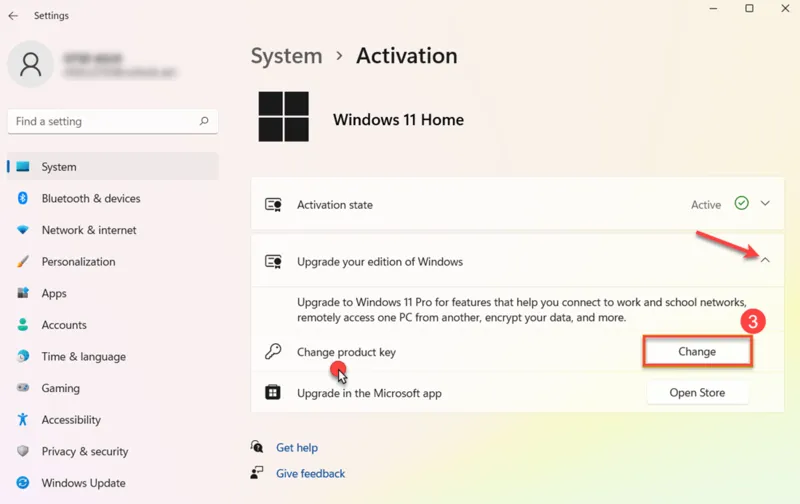Click the Upgrade in the Microsoft app label
800x504 pixels.
pyautogui.click(x=369, y=393)
